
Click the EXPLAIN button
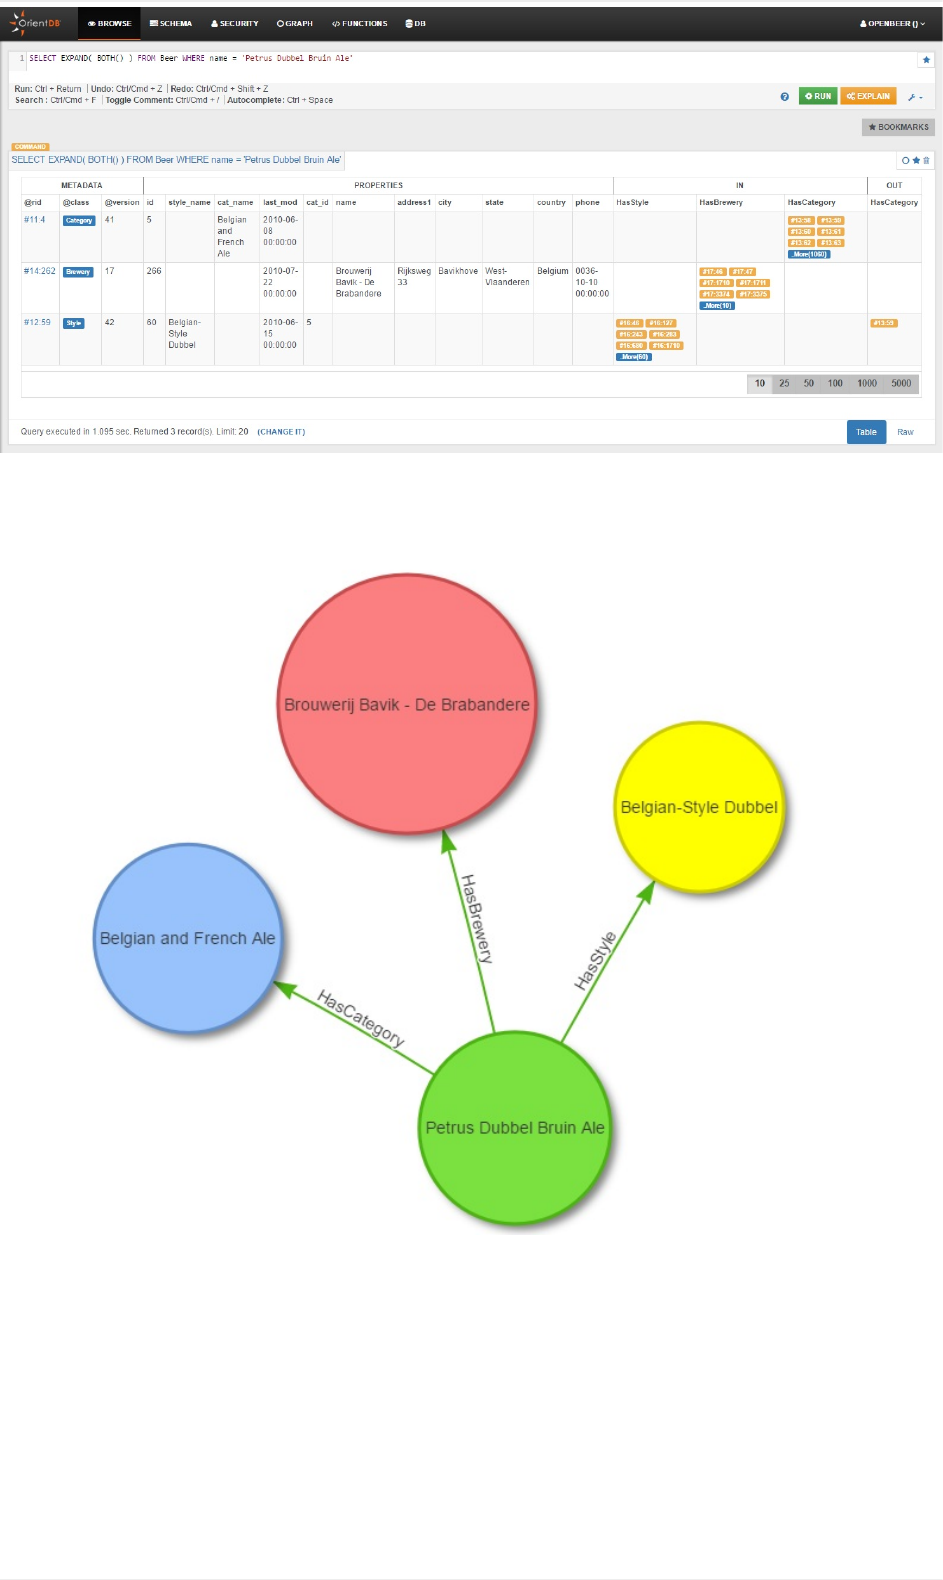868,96
